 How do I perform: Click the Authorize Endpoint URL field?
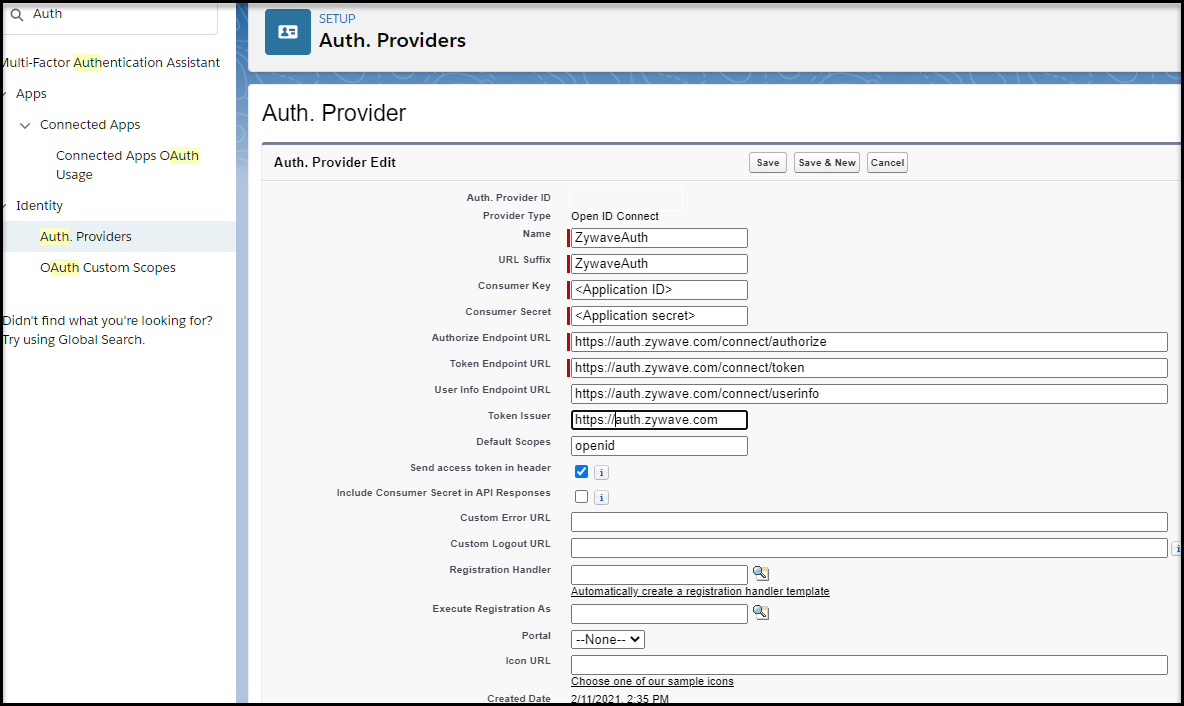click(x=869, y=342)
